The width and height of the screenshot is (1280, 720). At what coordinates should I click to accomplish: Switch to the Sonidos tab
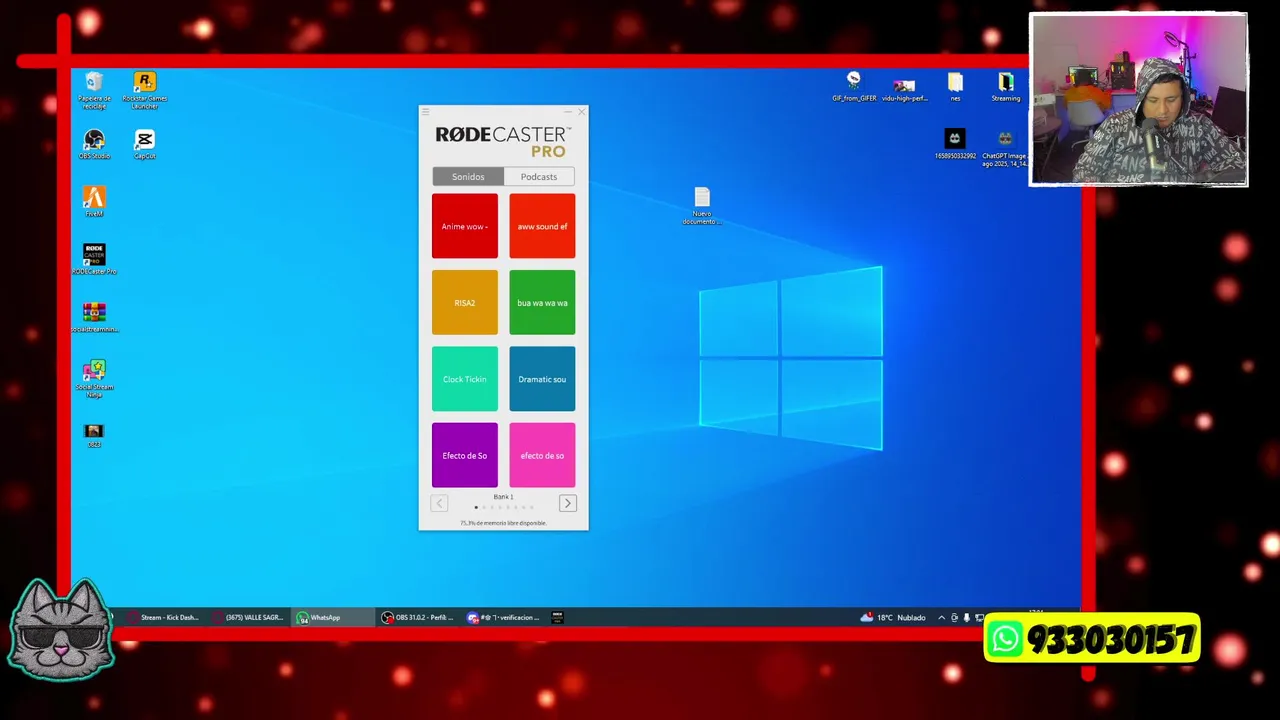click(468, 177)
